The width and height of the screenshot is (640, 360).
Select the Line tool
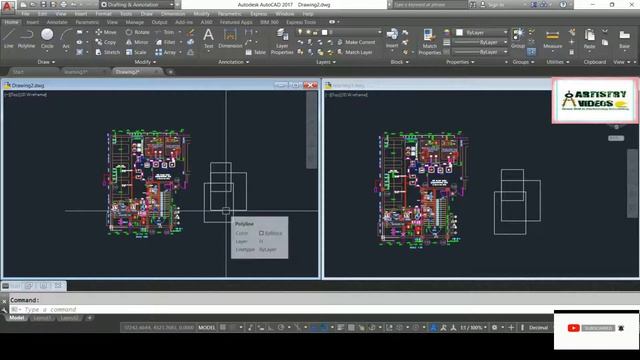coord(9,39)
